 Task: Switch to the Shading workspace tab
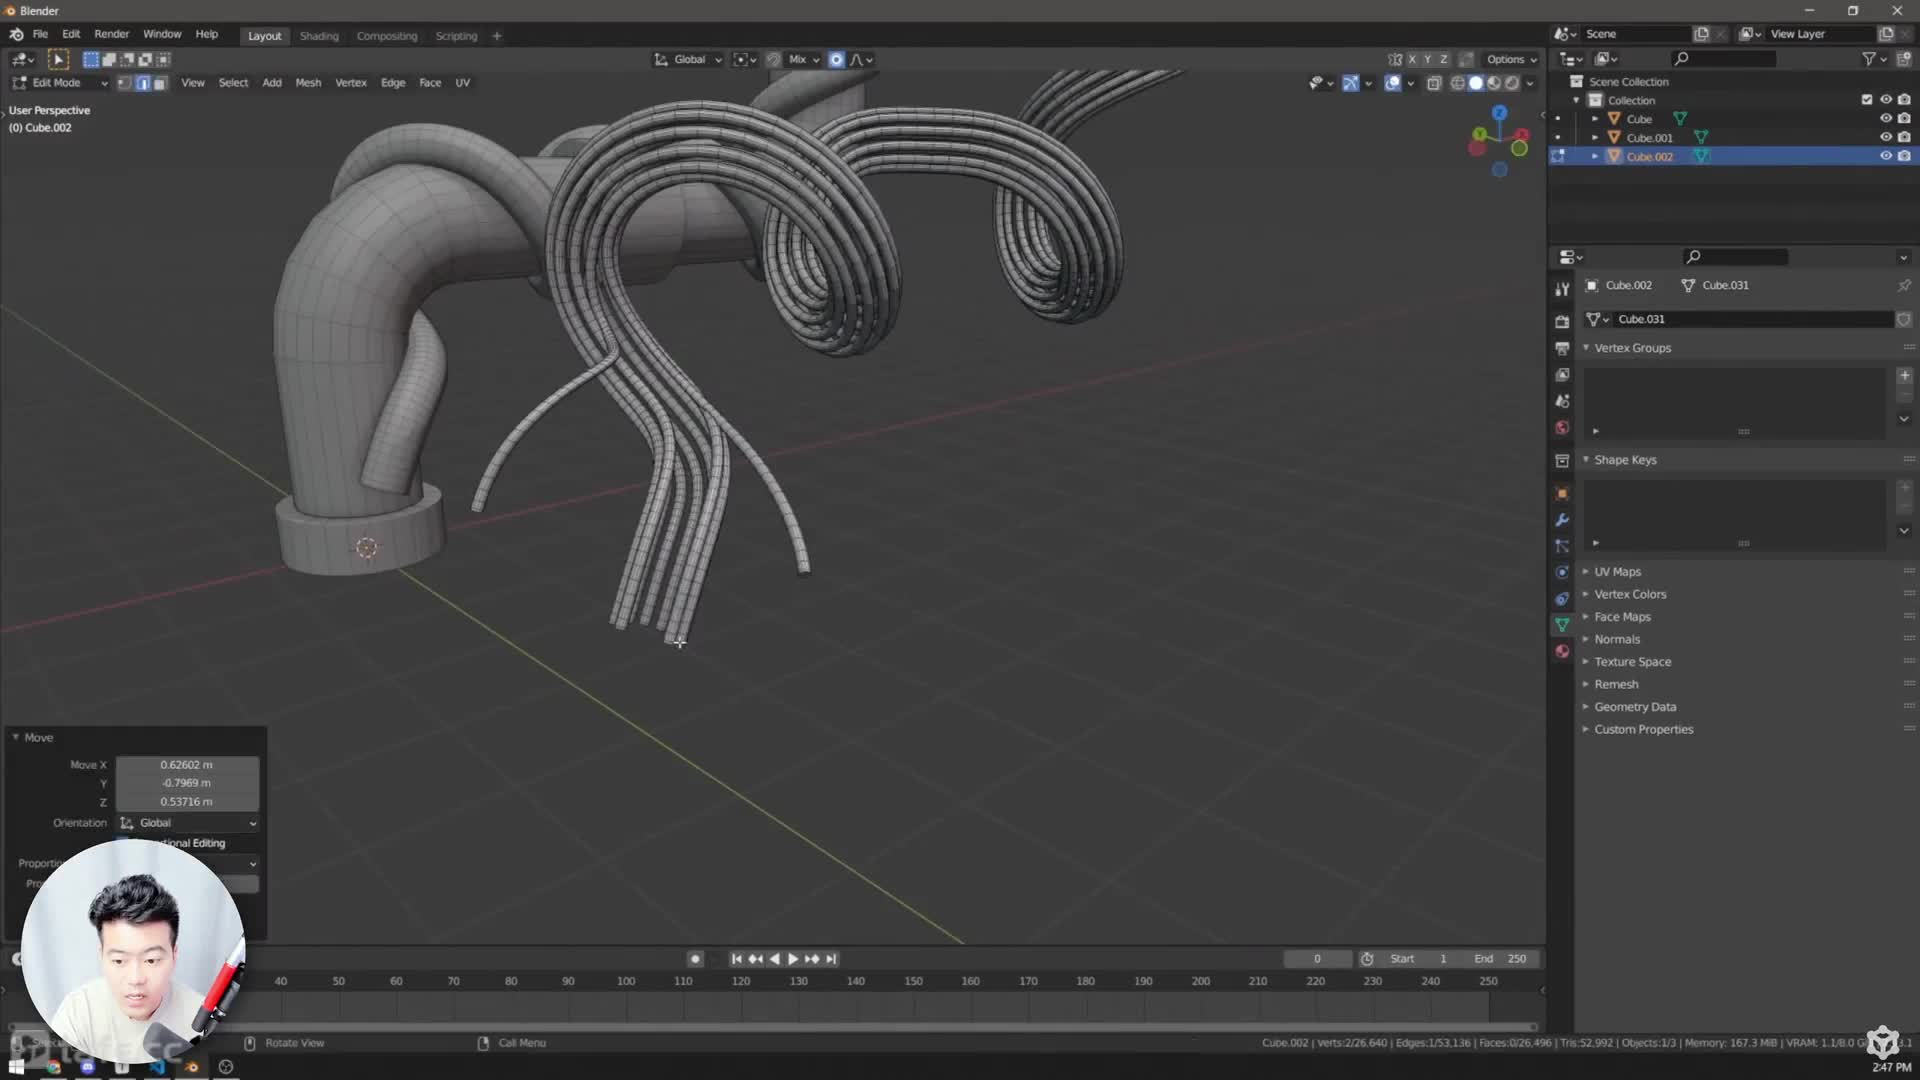pos(319,36)
